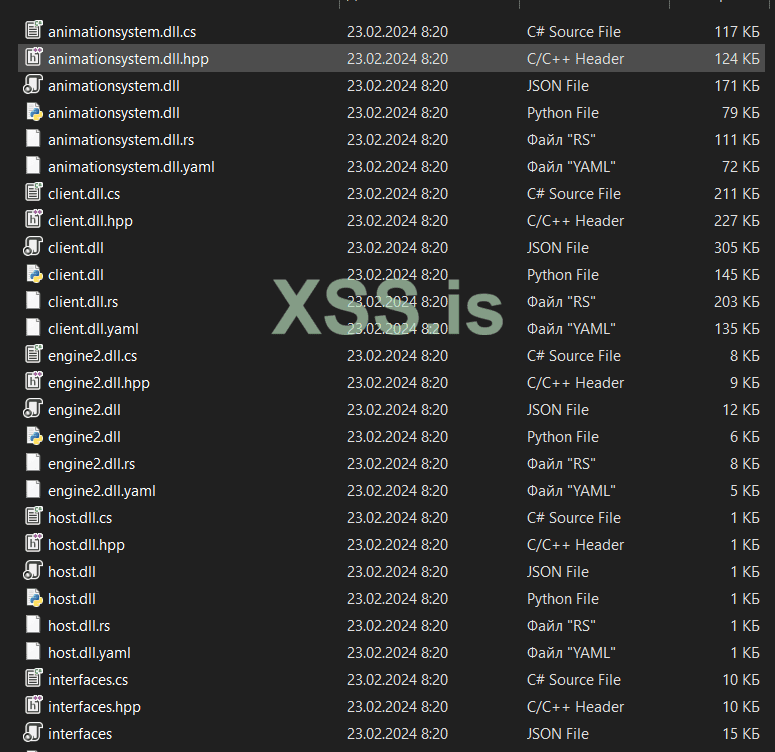Click the C# Source File type of host.dll.cs
Screen dimensions: 775x752
coord(573,518)
